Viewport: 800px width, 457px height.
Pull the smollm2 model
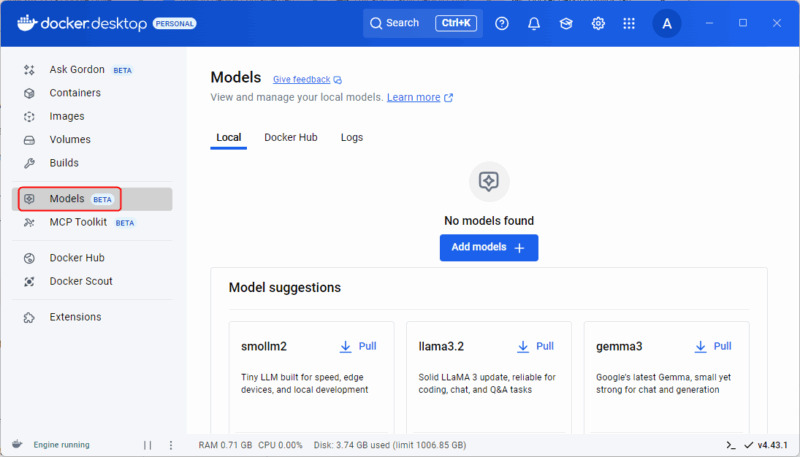[358, 346]
